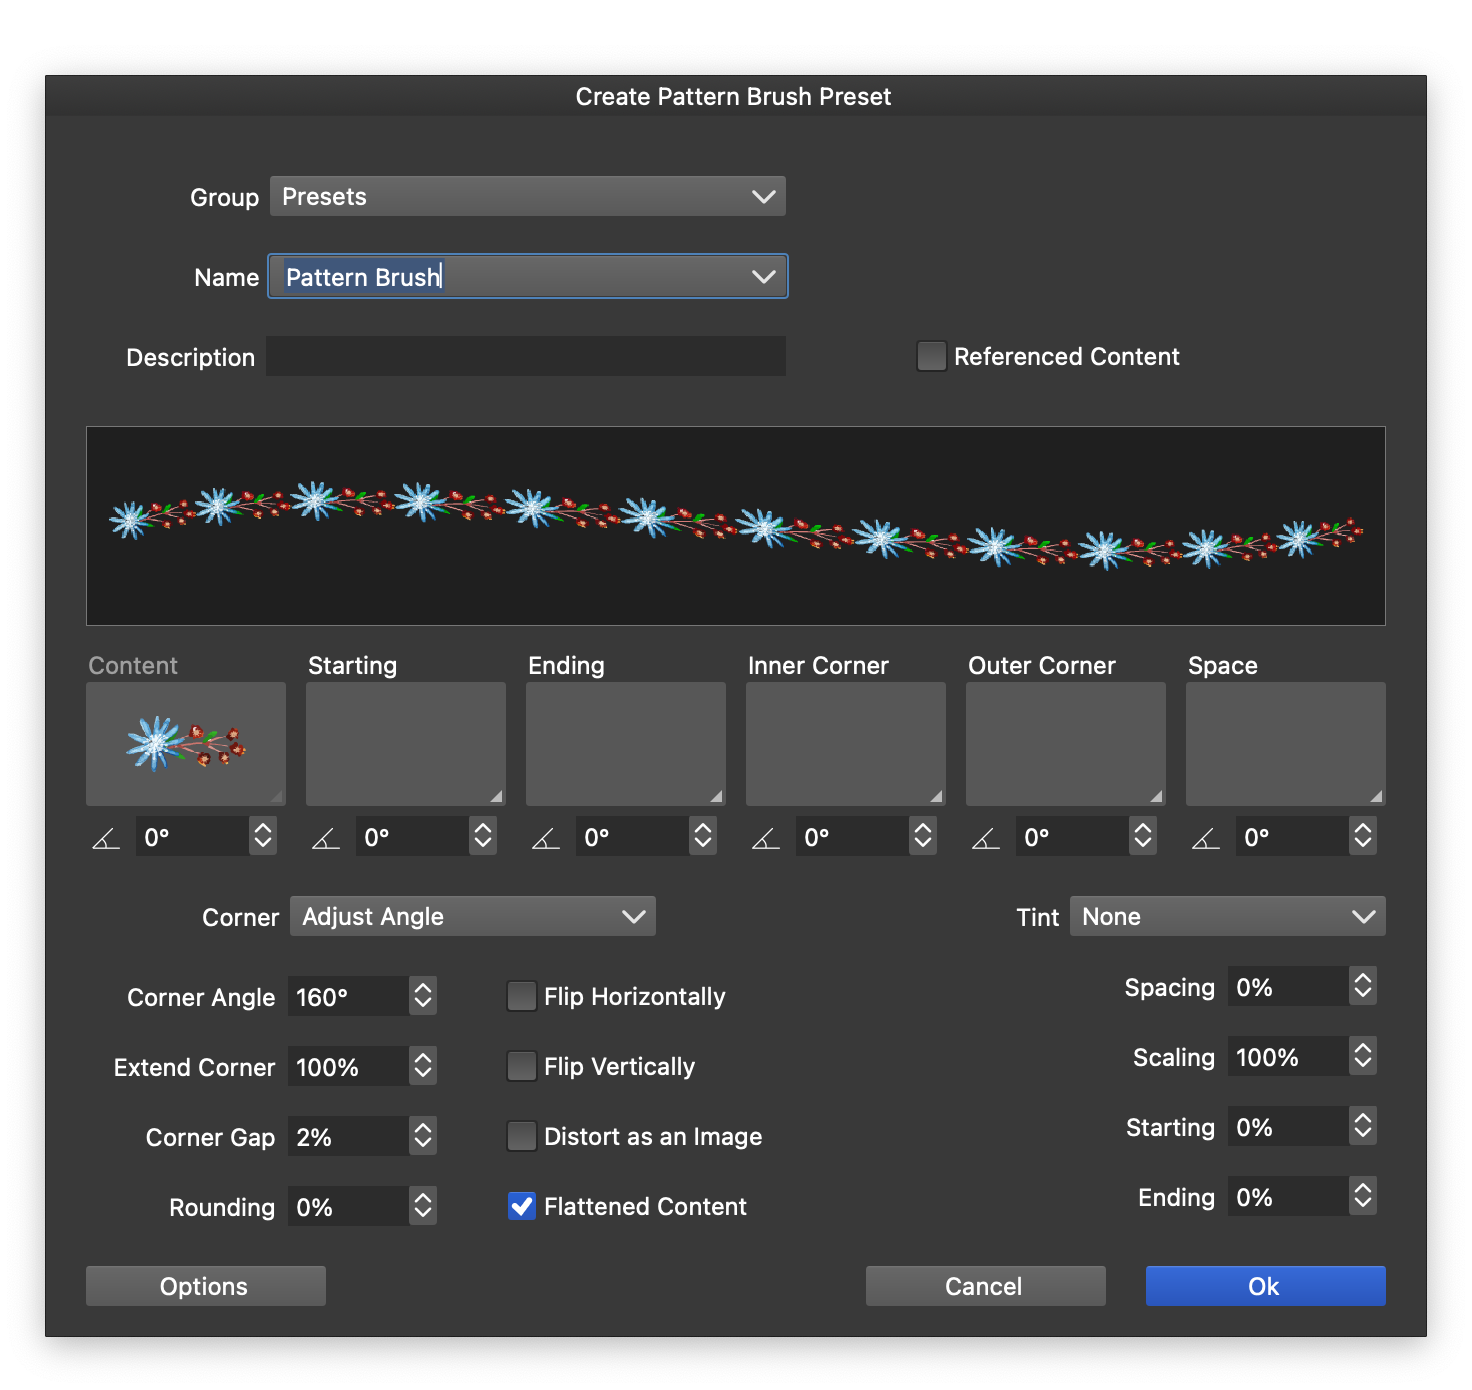Open the empty Outer Corner tile slot
The height and width of the screenshot is (1390, 1472).
[x=1066, y=744]
